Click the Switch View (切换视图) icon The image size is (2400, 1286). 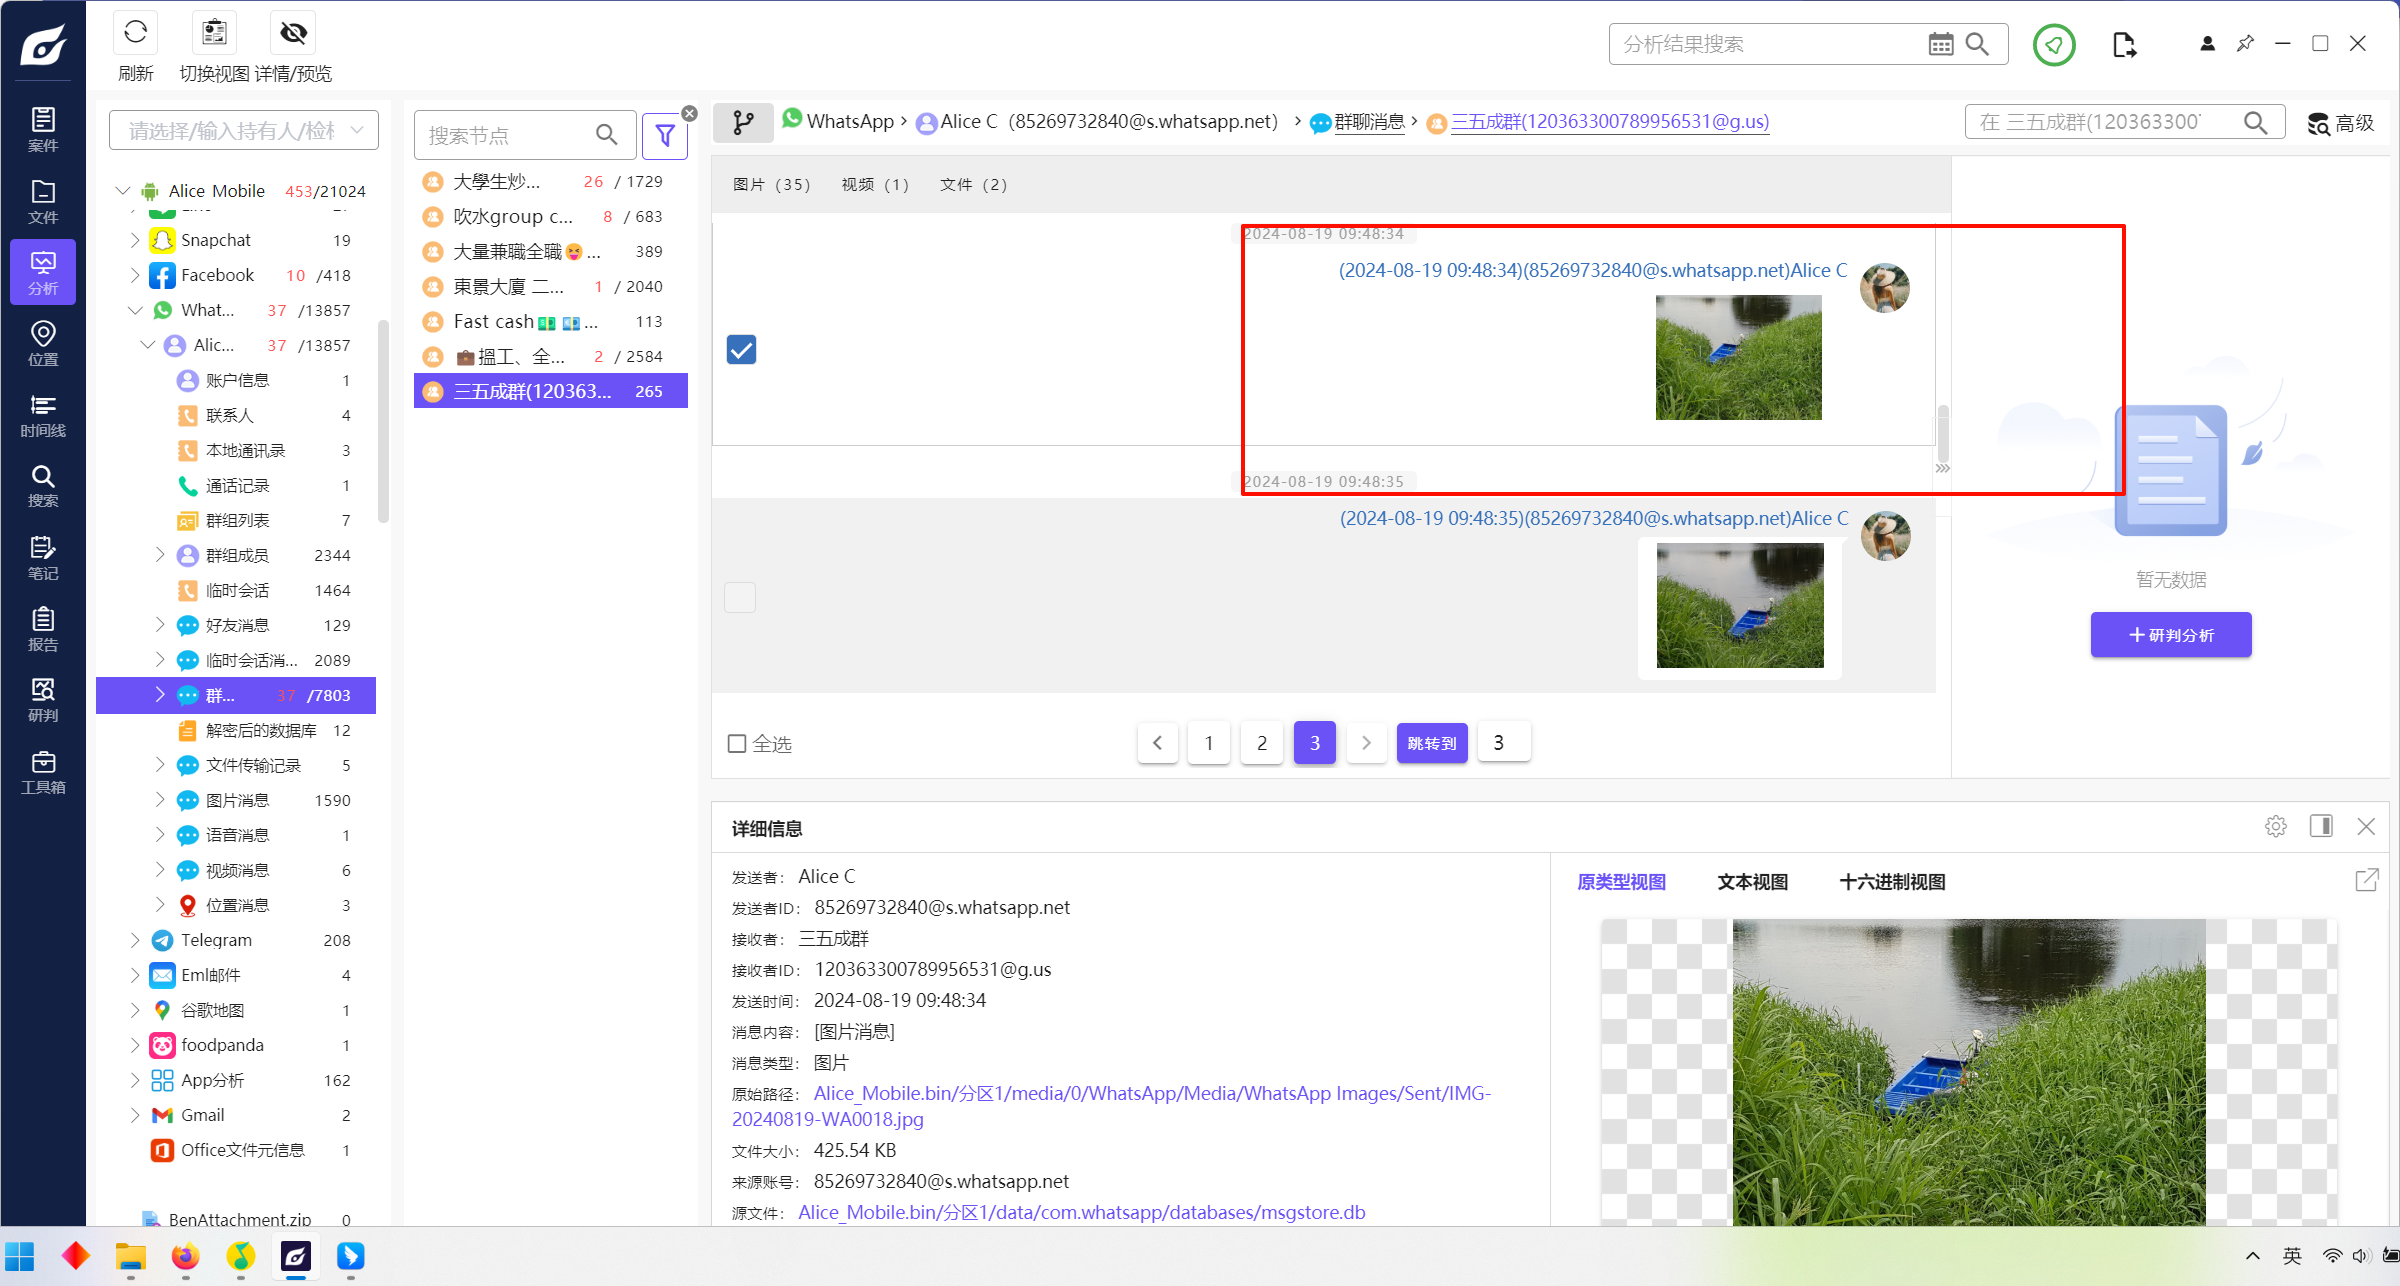[x=214, y=34]
